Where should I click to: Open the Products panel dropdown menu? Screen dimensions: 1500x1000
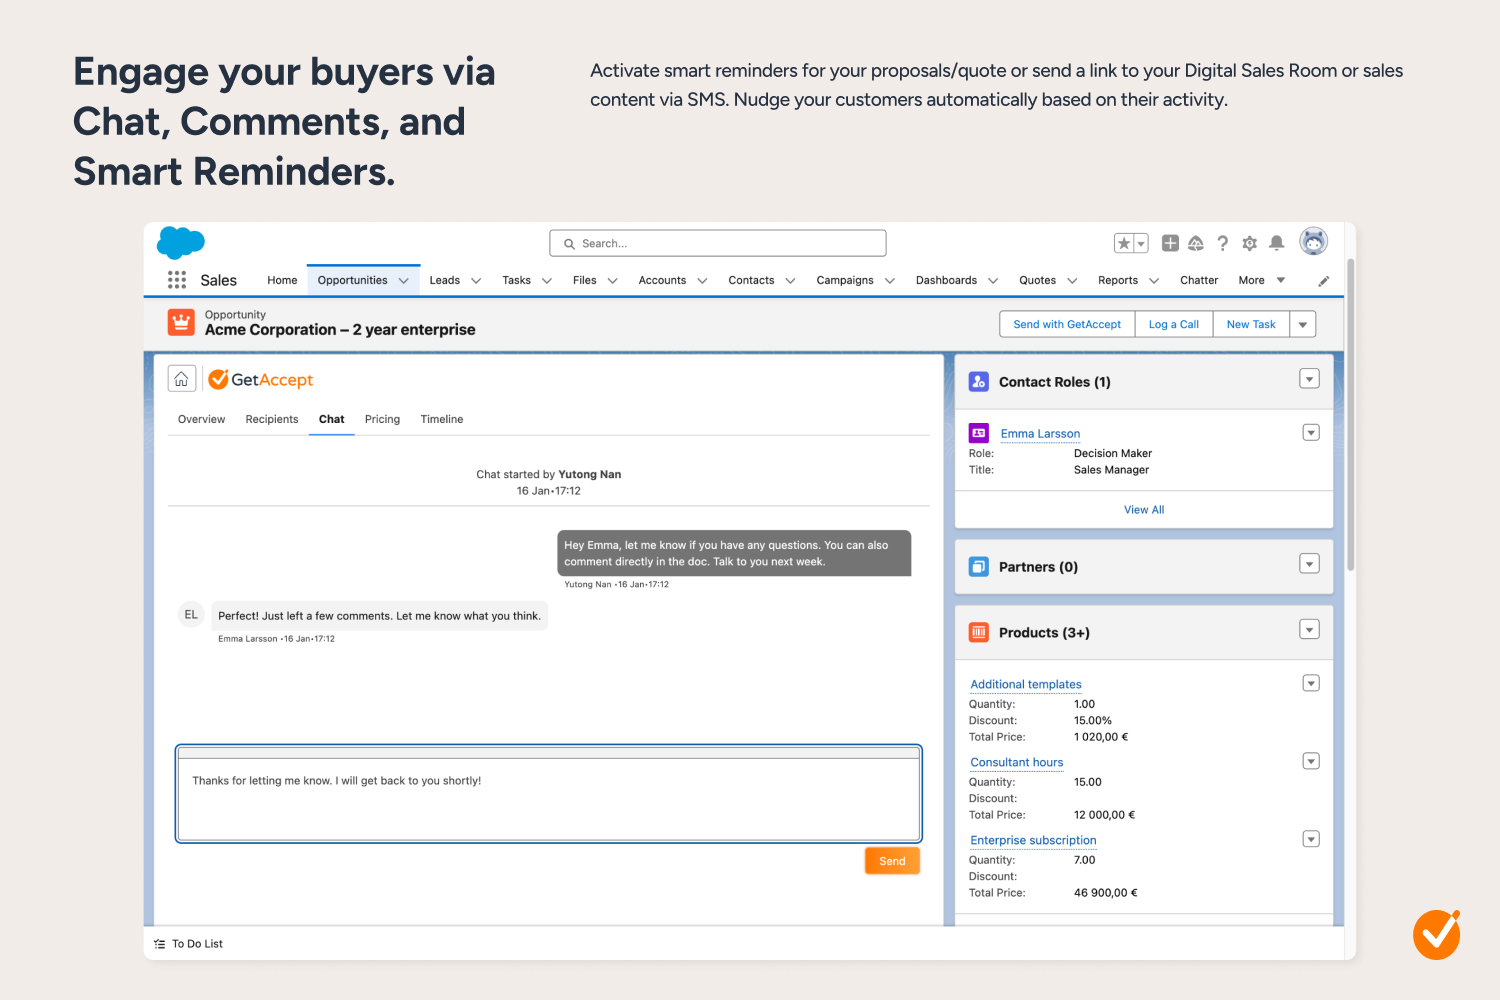pos(1309,630)
